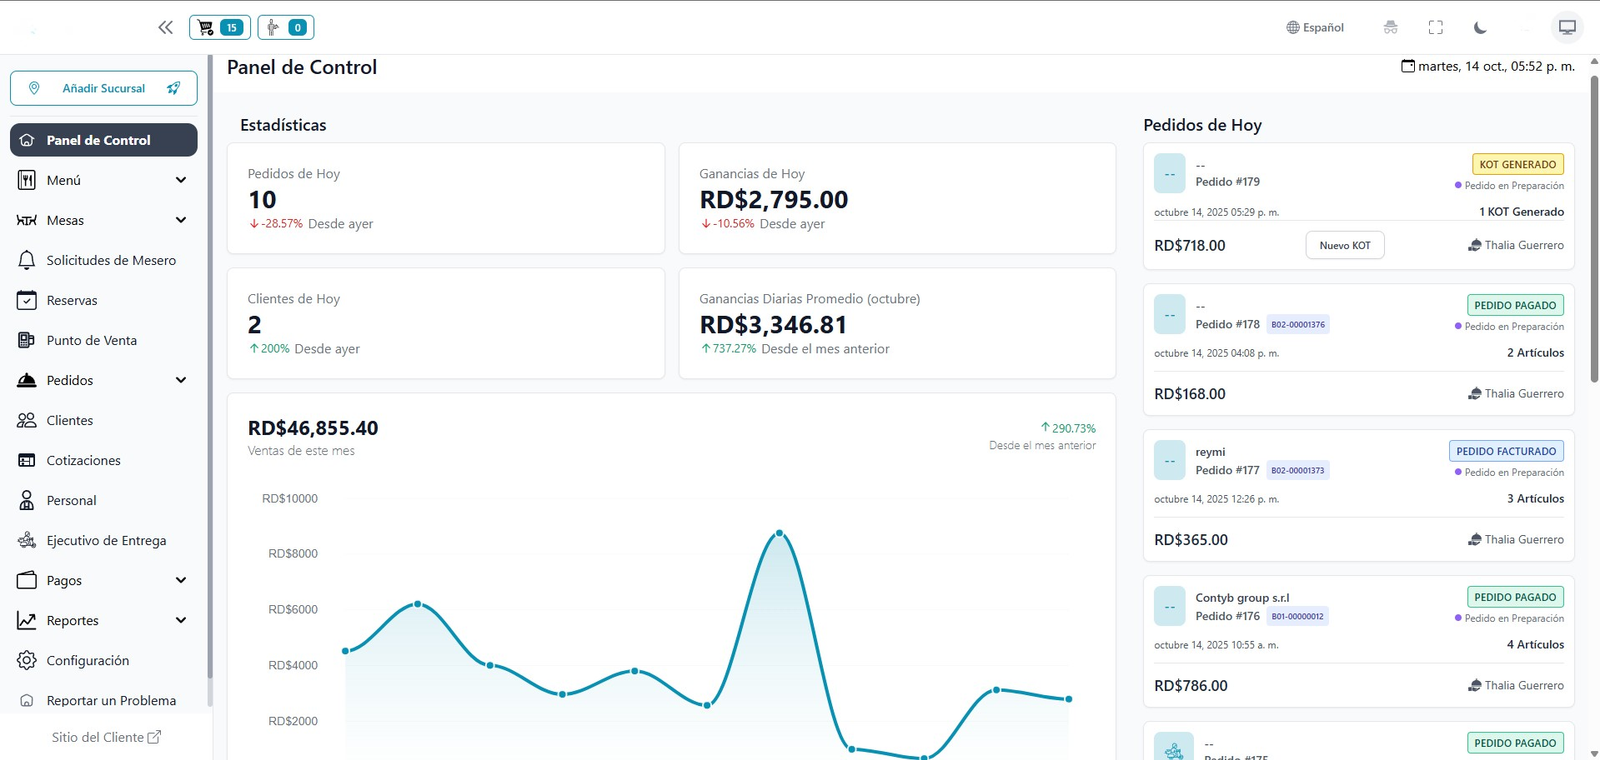Expand the Menú submenu chevron

pyautogui.click(x=181, y=180)
